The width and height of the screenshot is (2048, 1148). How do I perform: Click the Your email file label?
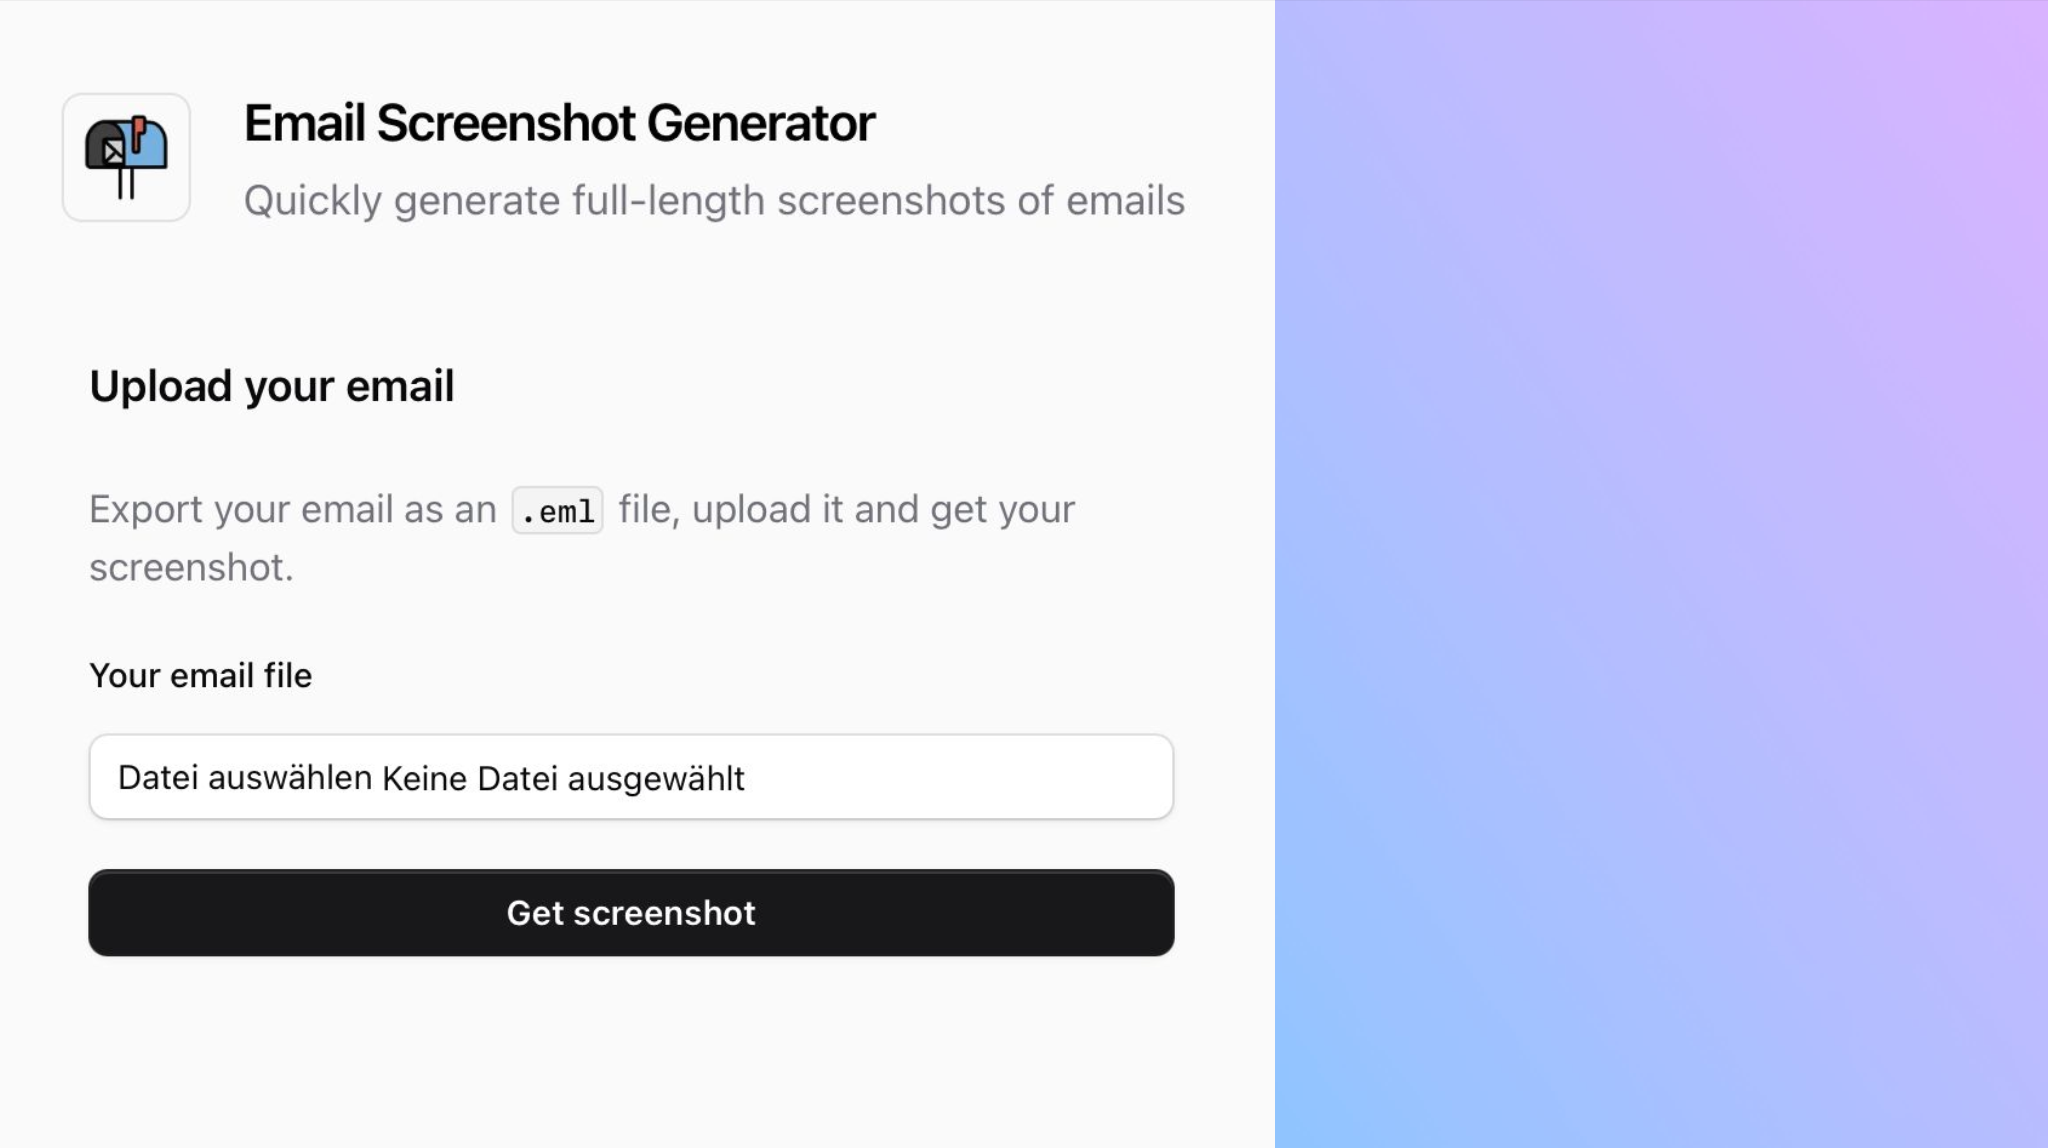(x=200, y=675)
